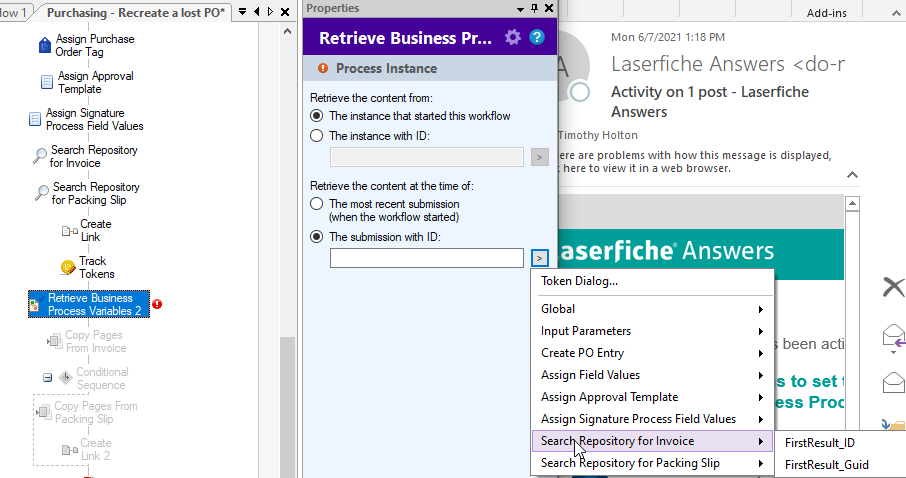Viewport: 906px width, 478px height.
Task: Click the Assign Approval Template activity icon
Action: click(x=47, y=82)
